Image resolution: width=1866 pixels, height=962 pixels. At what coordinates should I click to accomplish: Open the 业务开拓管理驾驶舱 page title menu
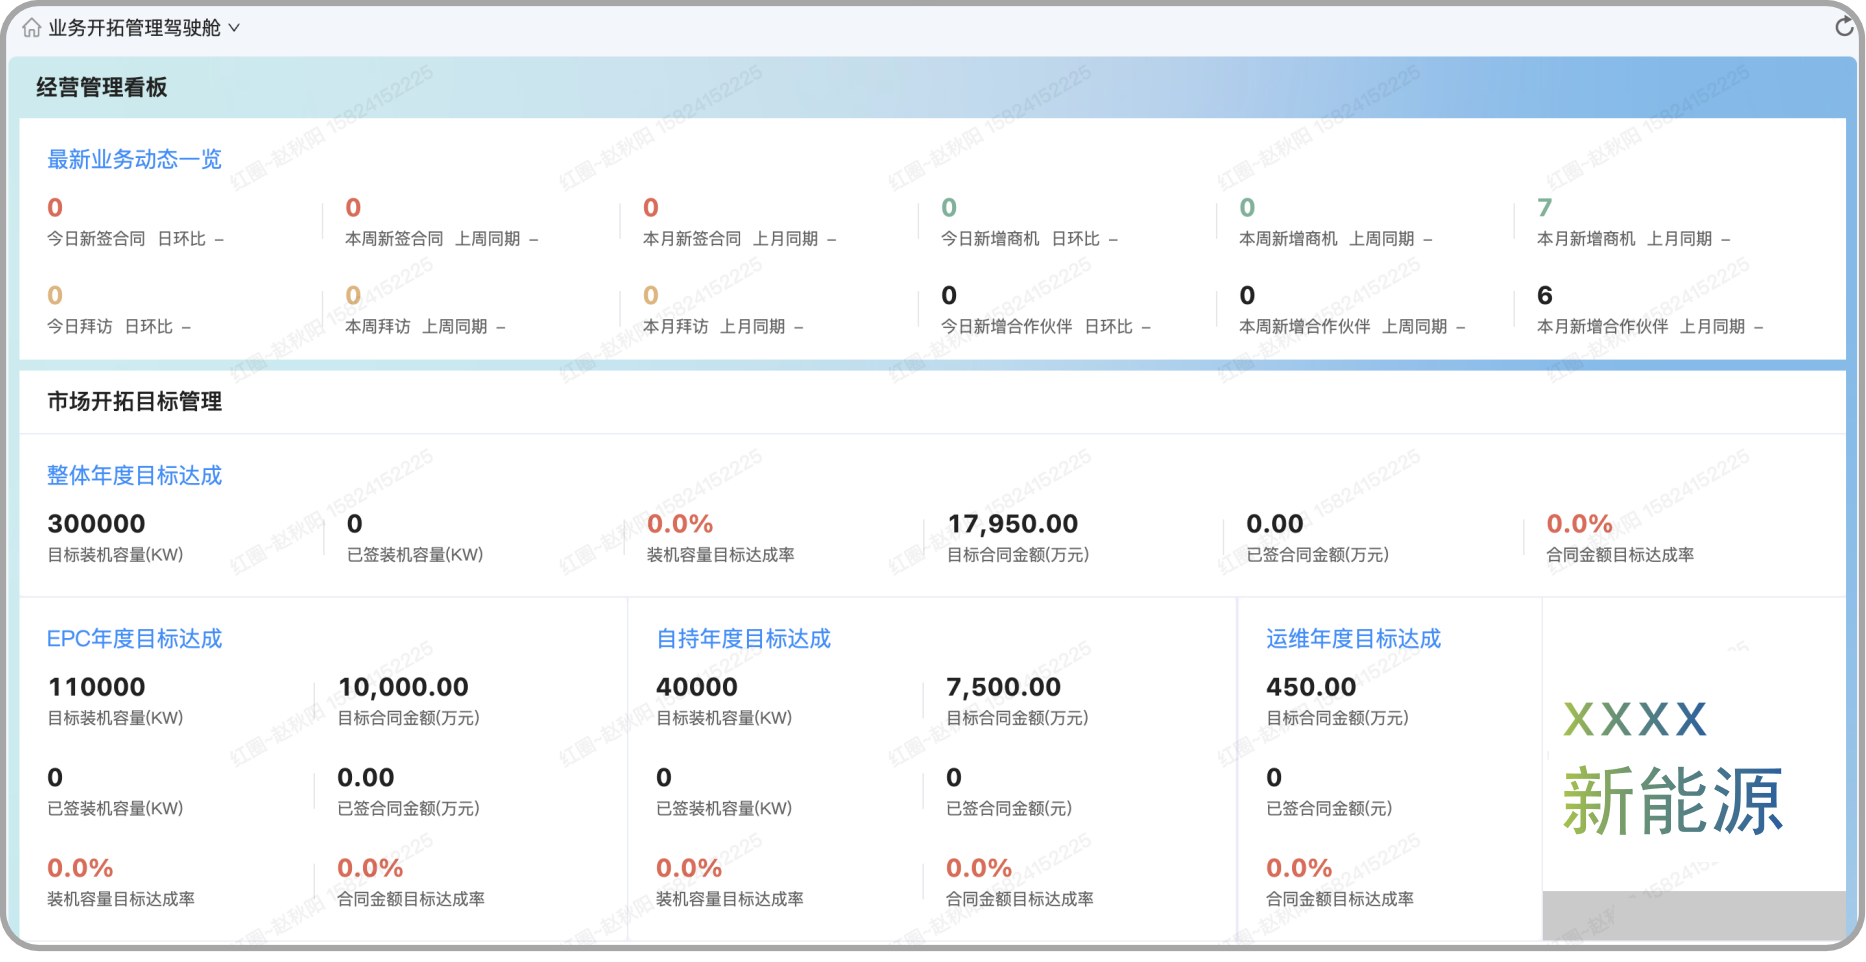(x=134, y=28)
